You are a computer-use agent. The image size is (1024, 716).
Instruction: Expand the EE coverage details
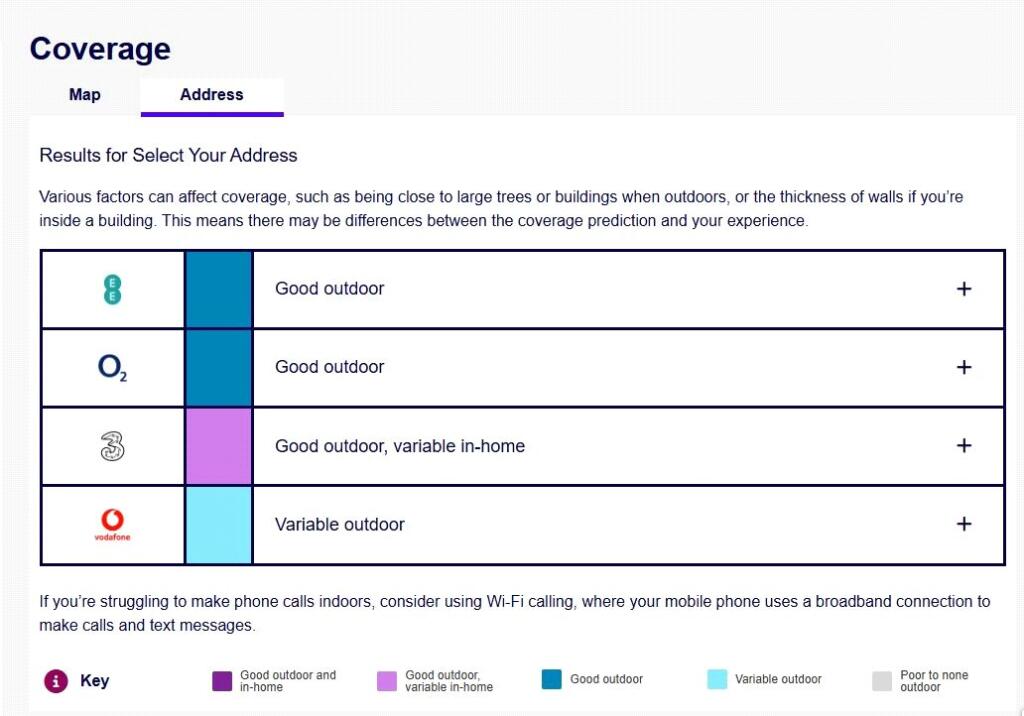[964, 289]
